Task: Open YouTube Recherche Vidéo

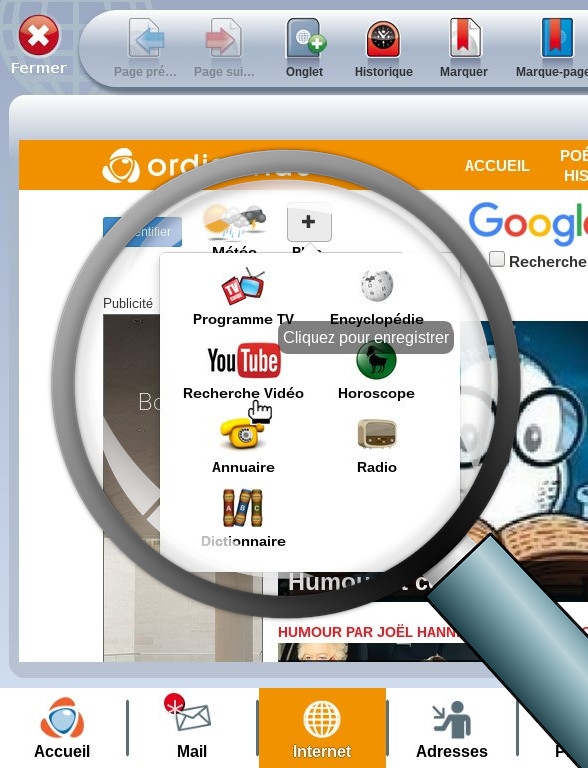Action: [x=244, y=360]
